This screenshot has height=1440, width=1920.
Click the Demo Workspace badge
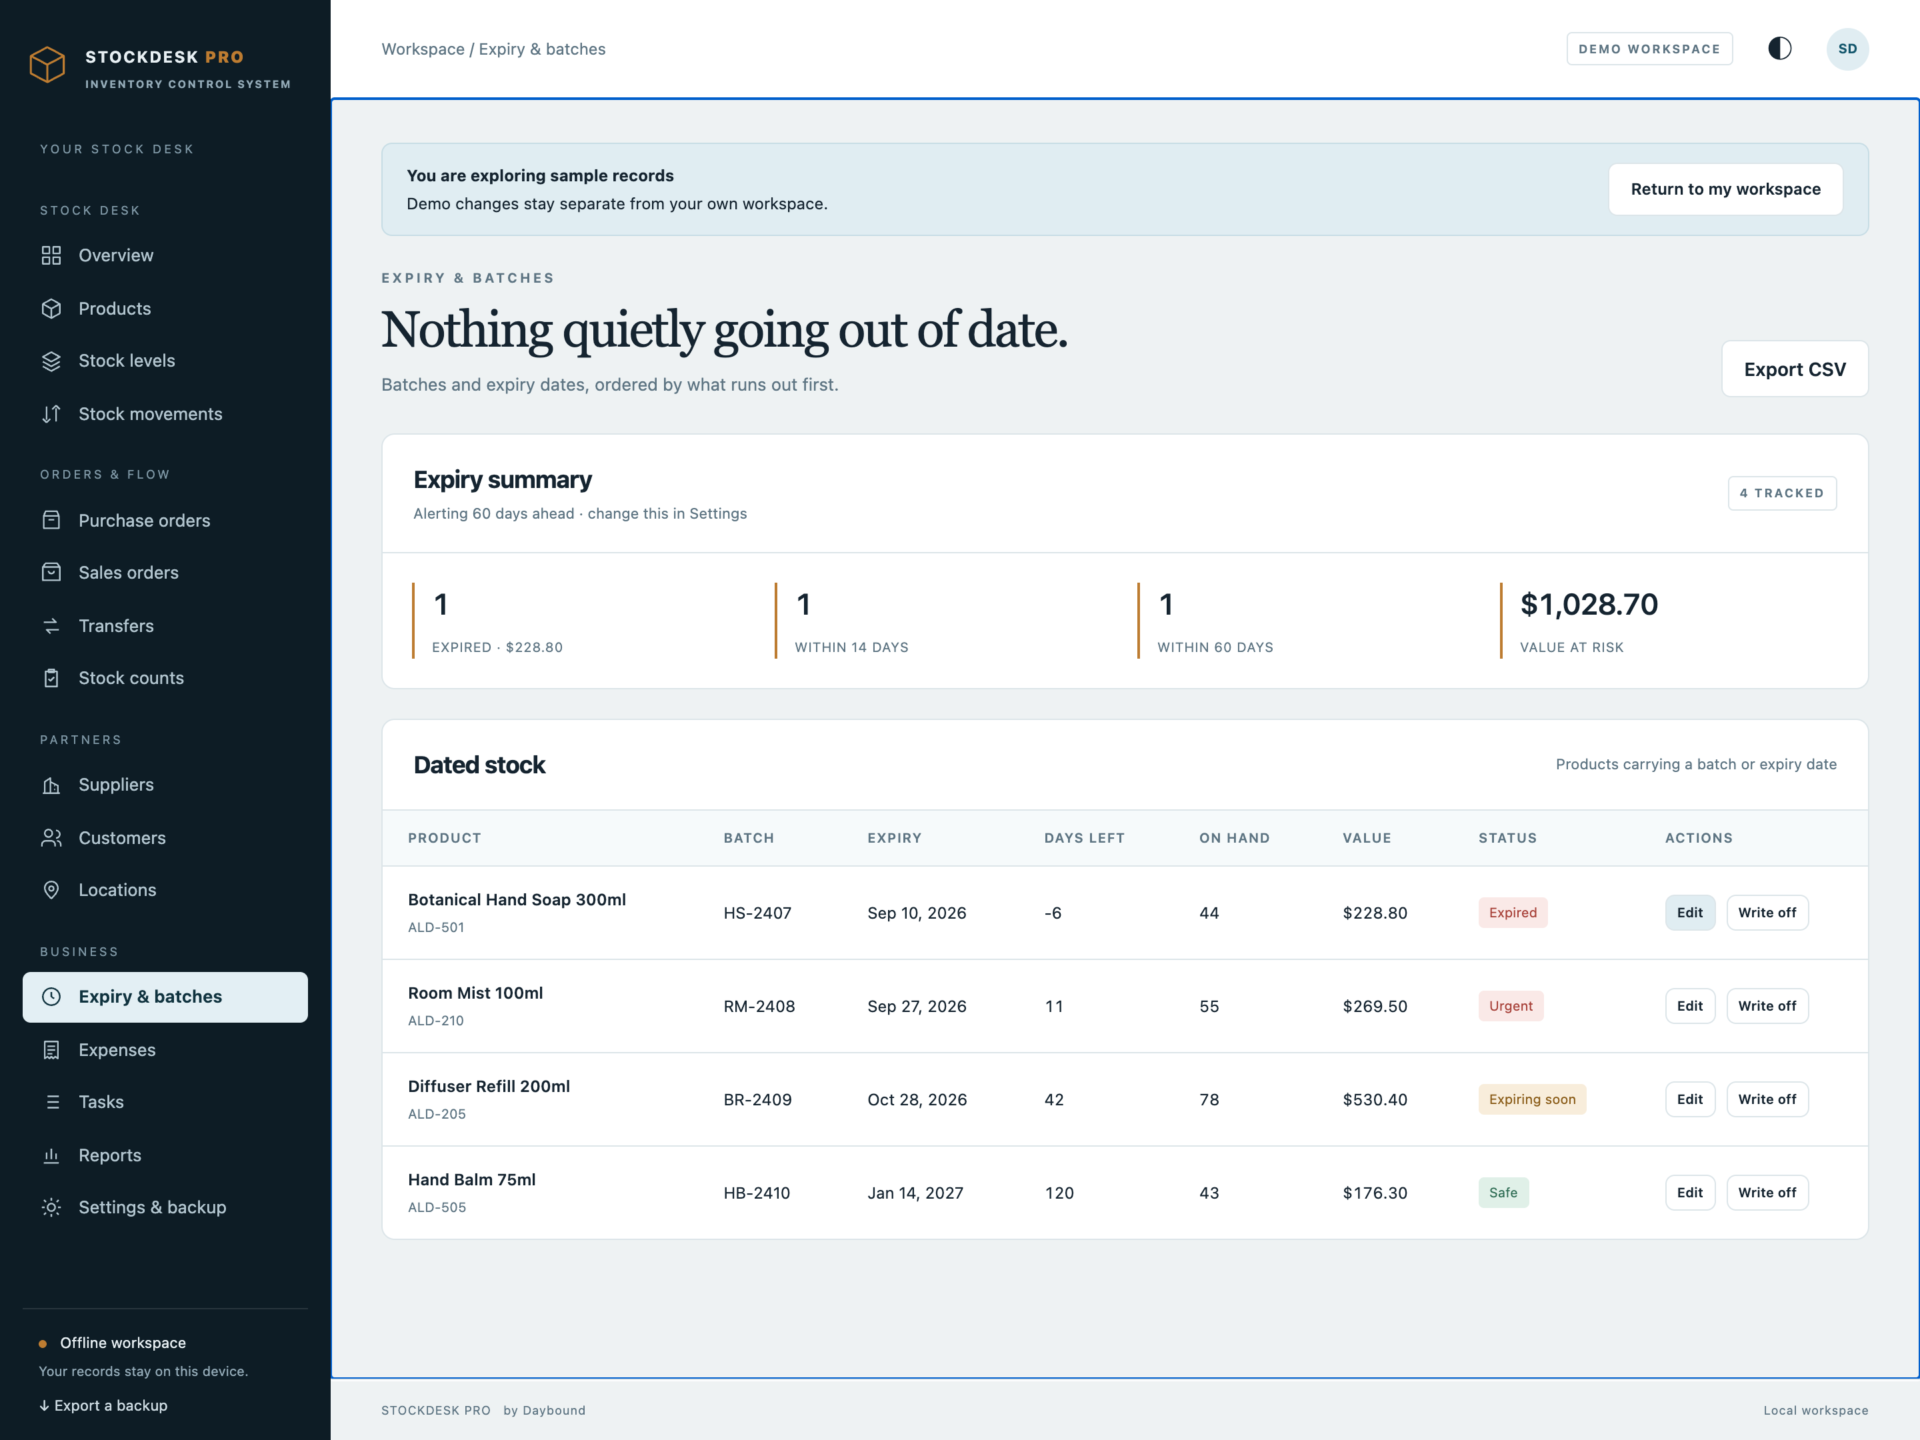click(x=1649, y=49)
